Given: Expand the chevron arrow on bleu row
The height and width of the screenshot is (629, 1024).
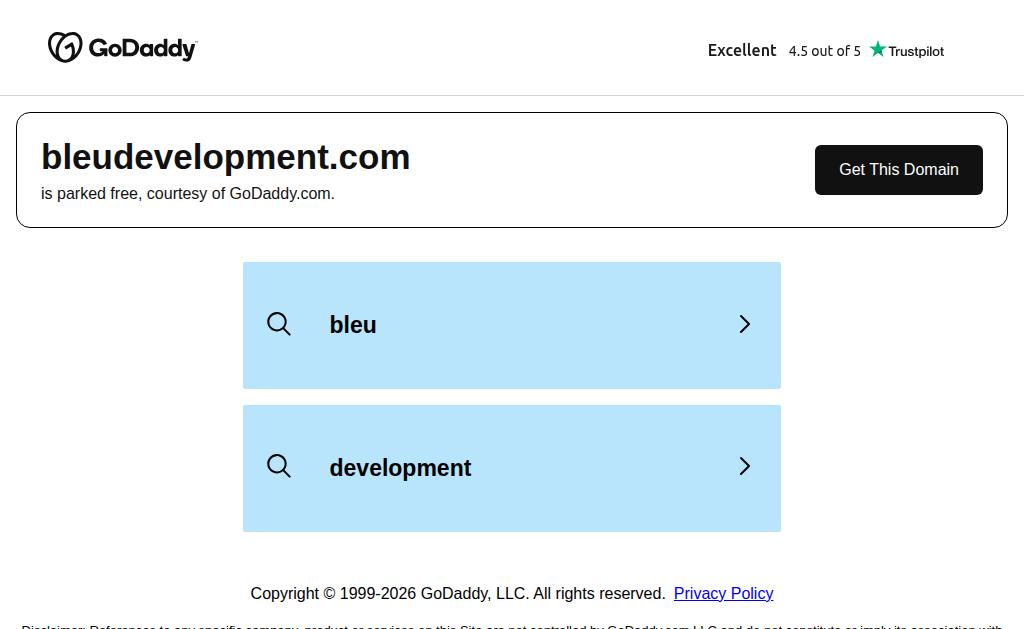Looking at the screenshot, I should tap(744, 324).
